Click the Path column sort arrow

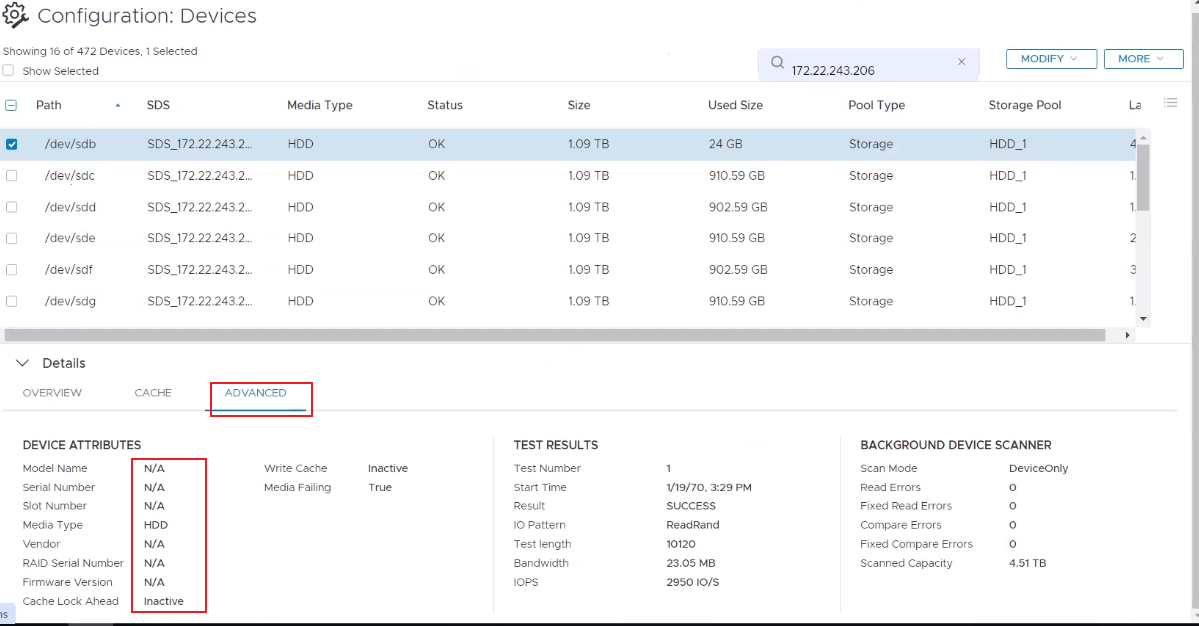point(118,105)
